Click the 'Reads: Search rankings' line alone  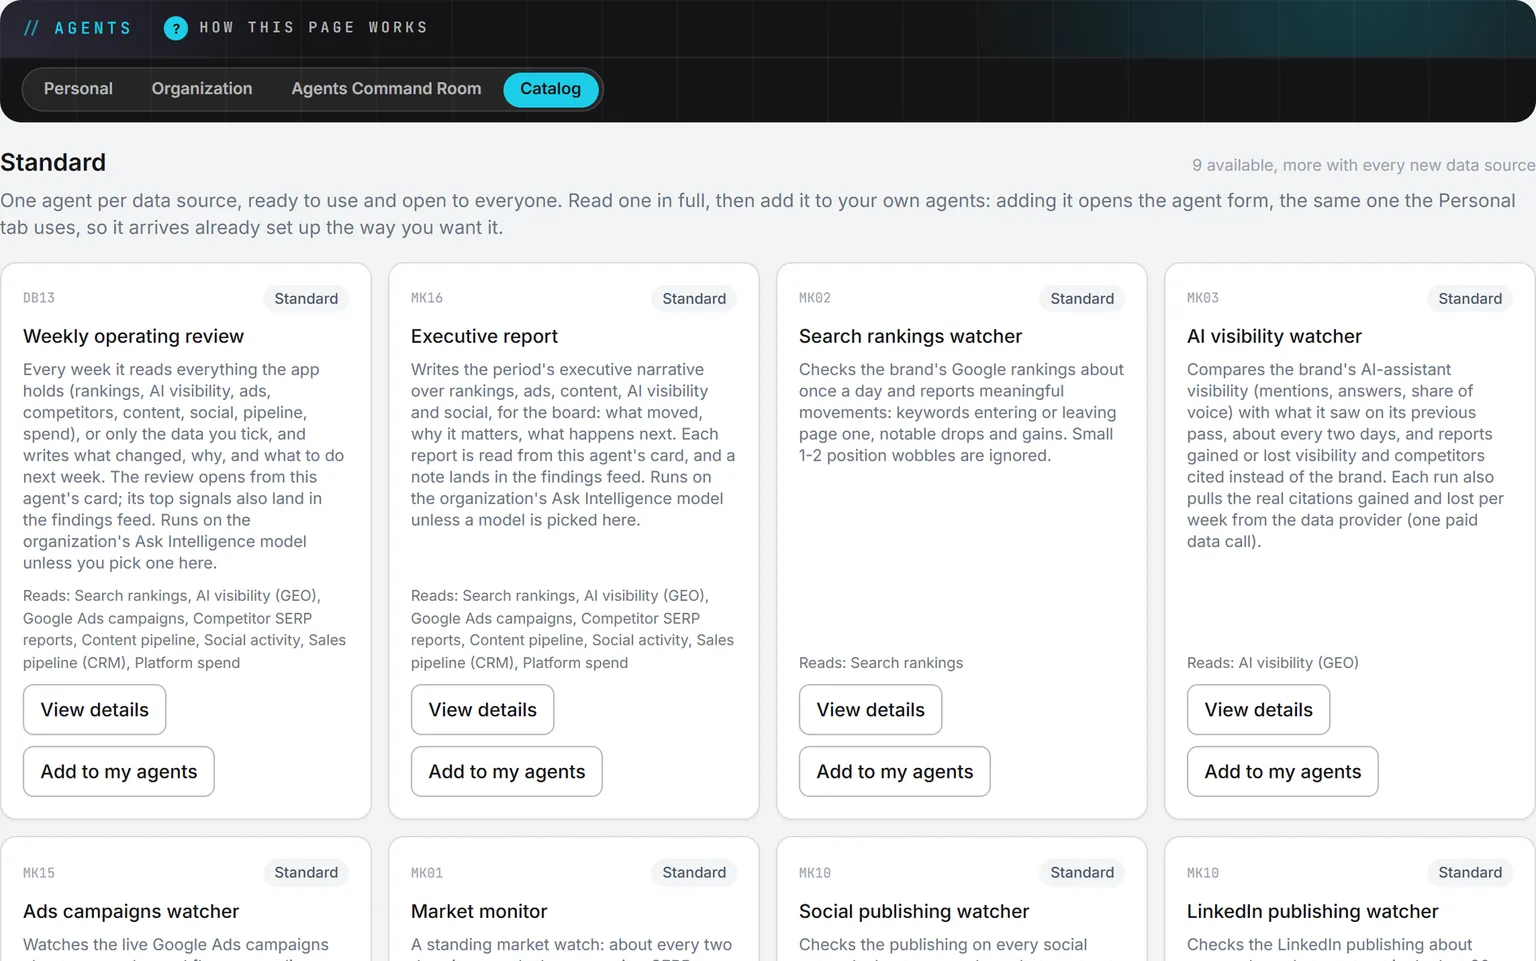(x=881, y=663)
